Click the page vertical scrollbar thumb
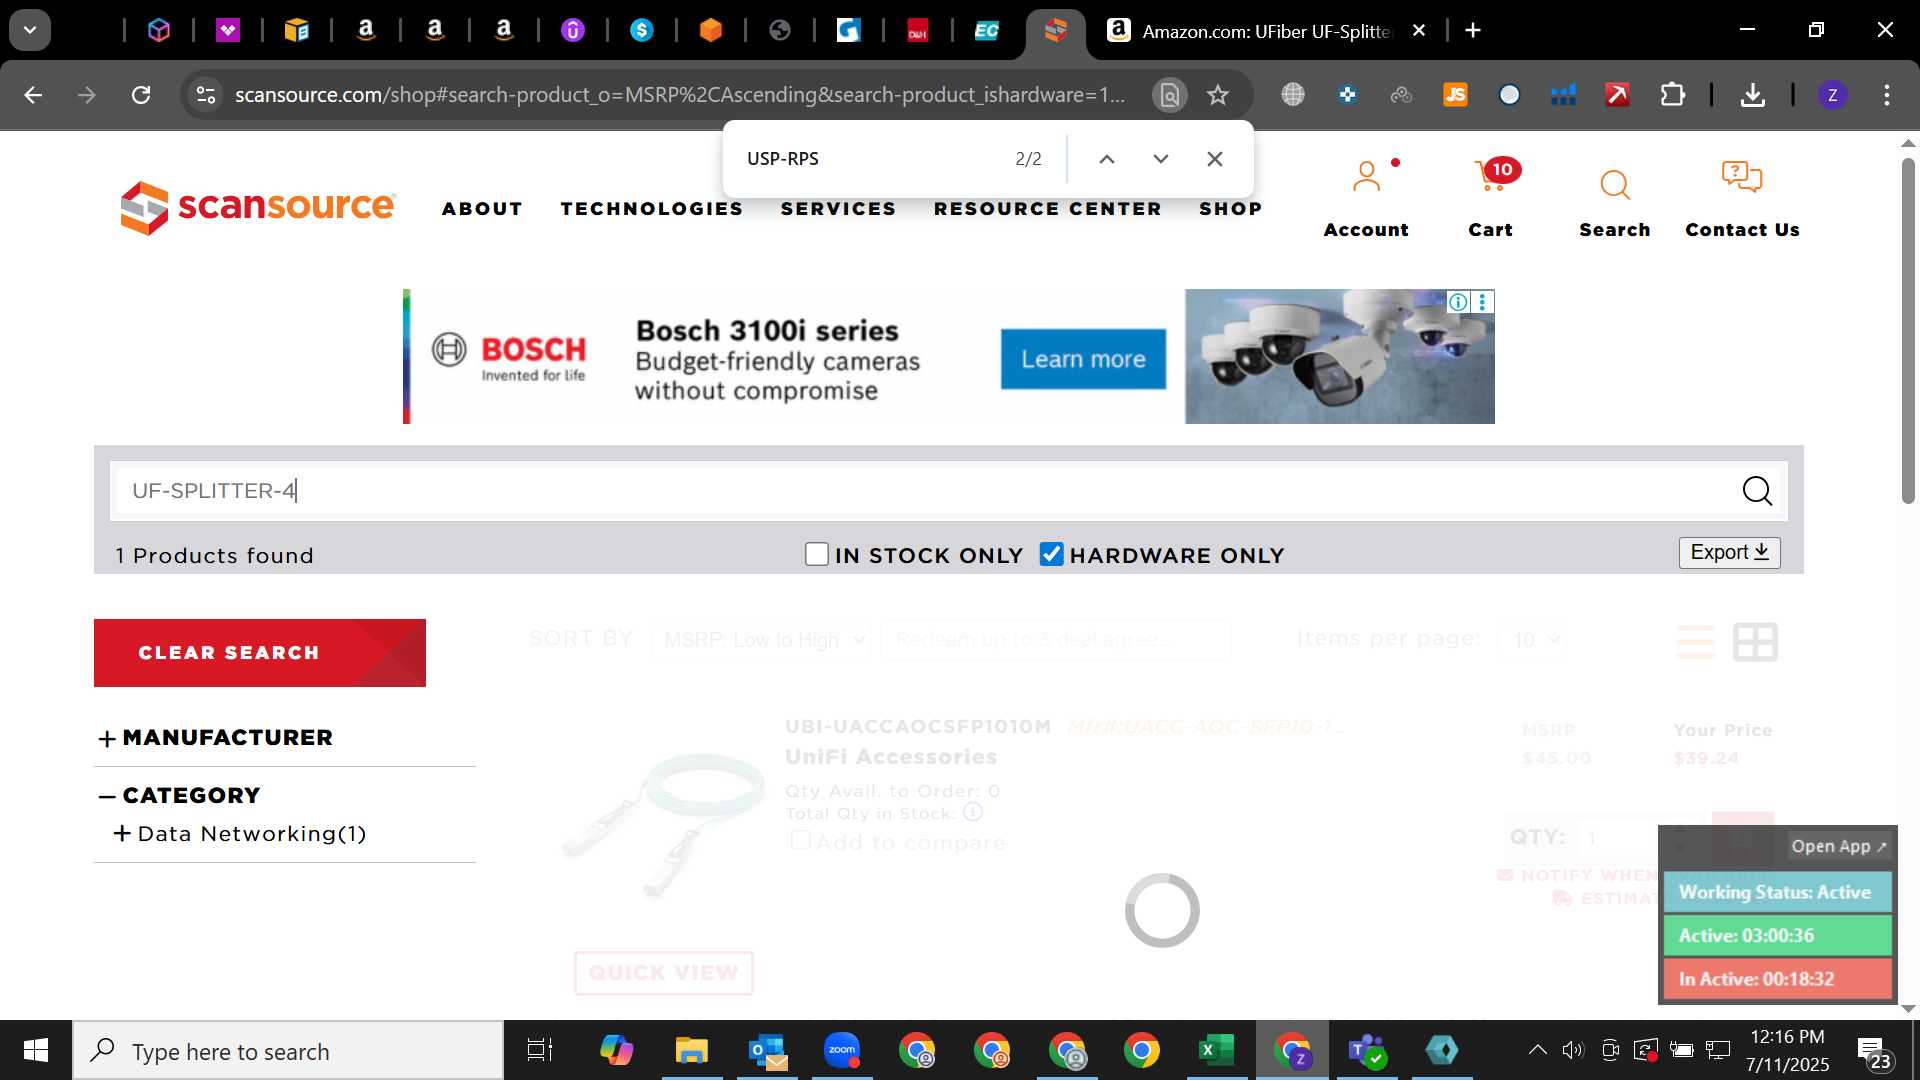The image size is (1920, 1080). tap(1908, 330)
